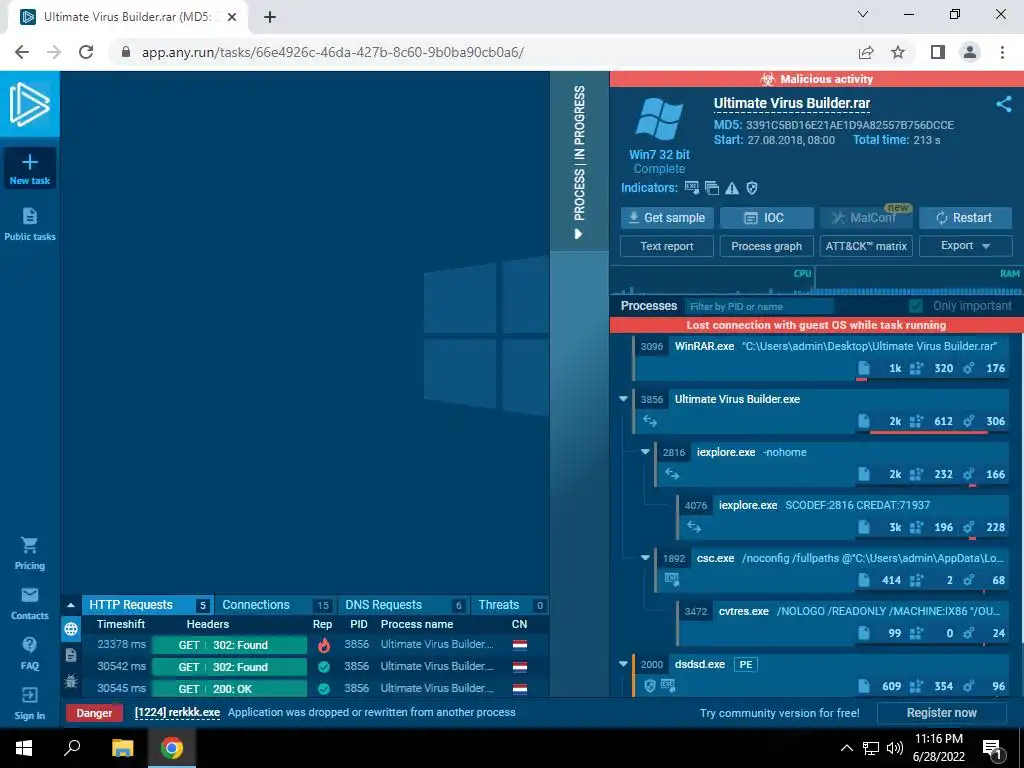
Task: Select the file view icon beside requests
Action: [x=71, y=655]
